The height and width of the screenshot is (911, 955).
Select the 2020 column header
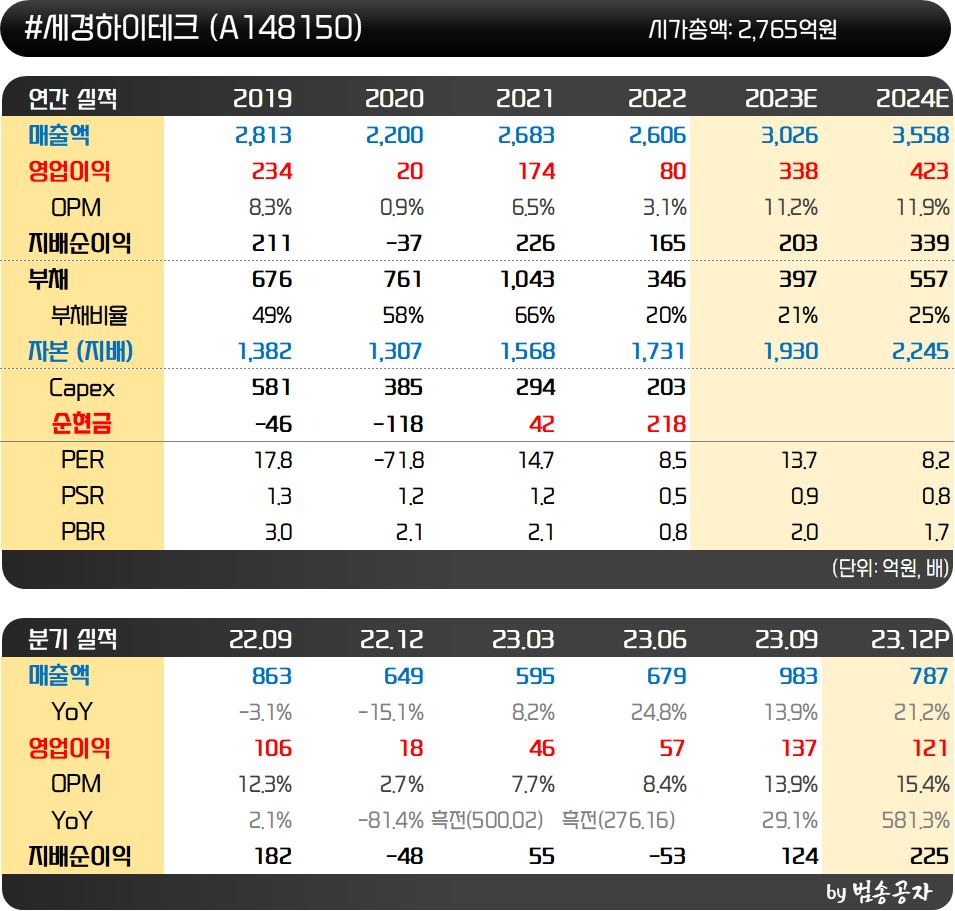point(394,99)
